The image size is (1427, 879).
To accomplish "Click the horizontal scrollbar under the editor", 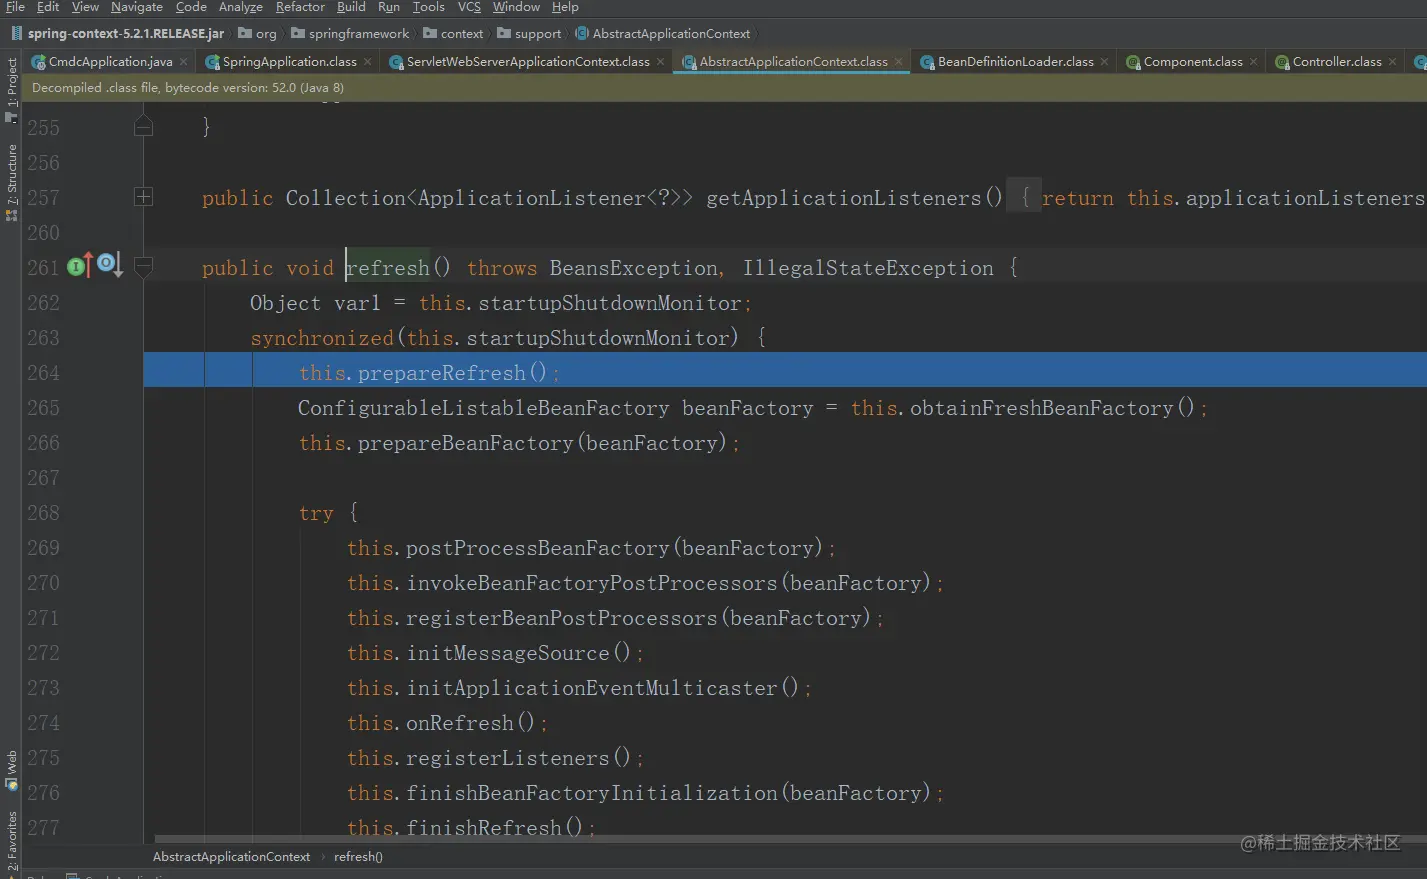I will pyautogui.click(x=700, y=839).
